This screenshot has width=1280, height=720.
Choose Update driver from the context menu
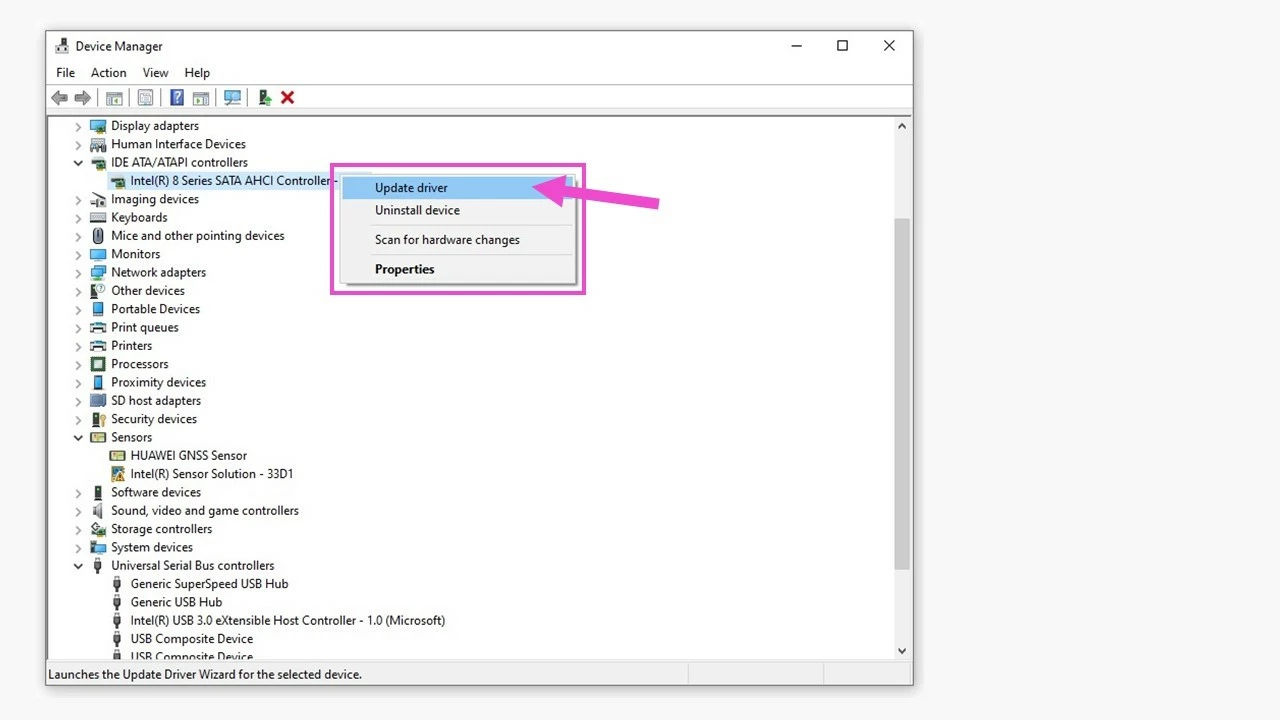coord(411,188)
